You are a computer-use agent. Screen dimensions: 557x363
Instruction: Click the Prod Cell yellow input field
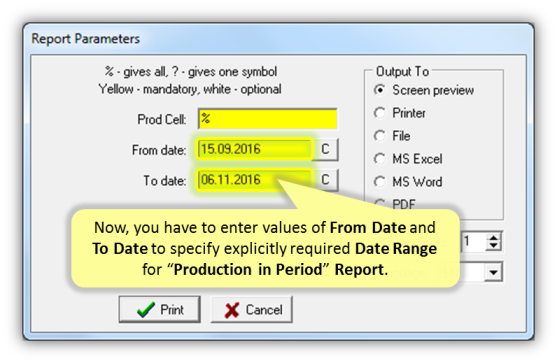click(x=267, y=119)
